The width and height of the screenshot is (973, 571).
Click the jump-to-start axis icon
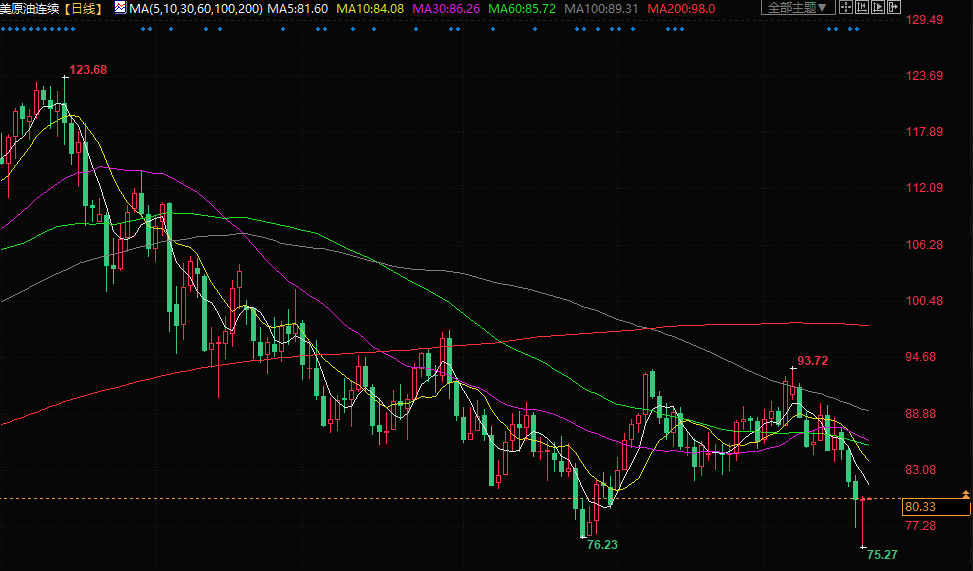point(862,7)
